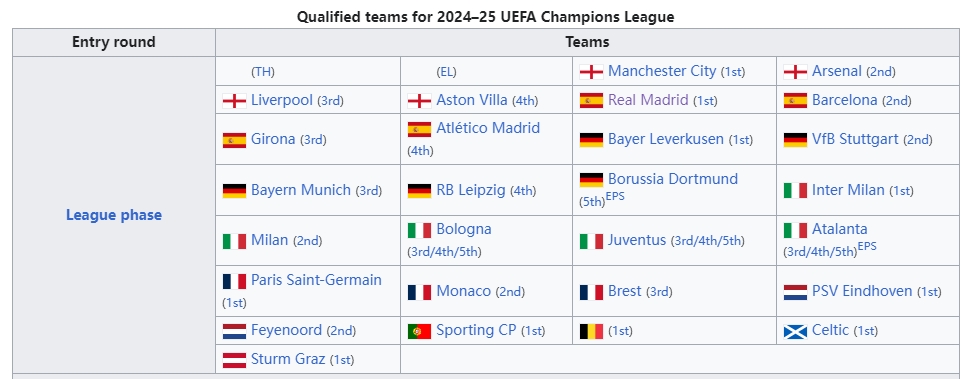This screenshot has height=379, width=980.
Task: Open the Atalanta team page link
Action: coord(839,229)
